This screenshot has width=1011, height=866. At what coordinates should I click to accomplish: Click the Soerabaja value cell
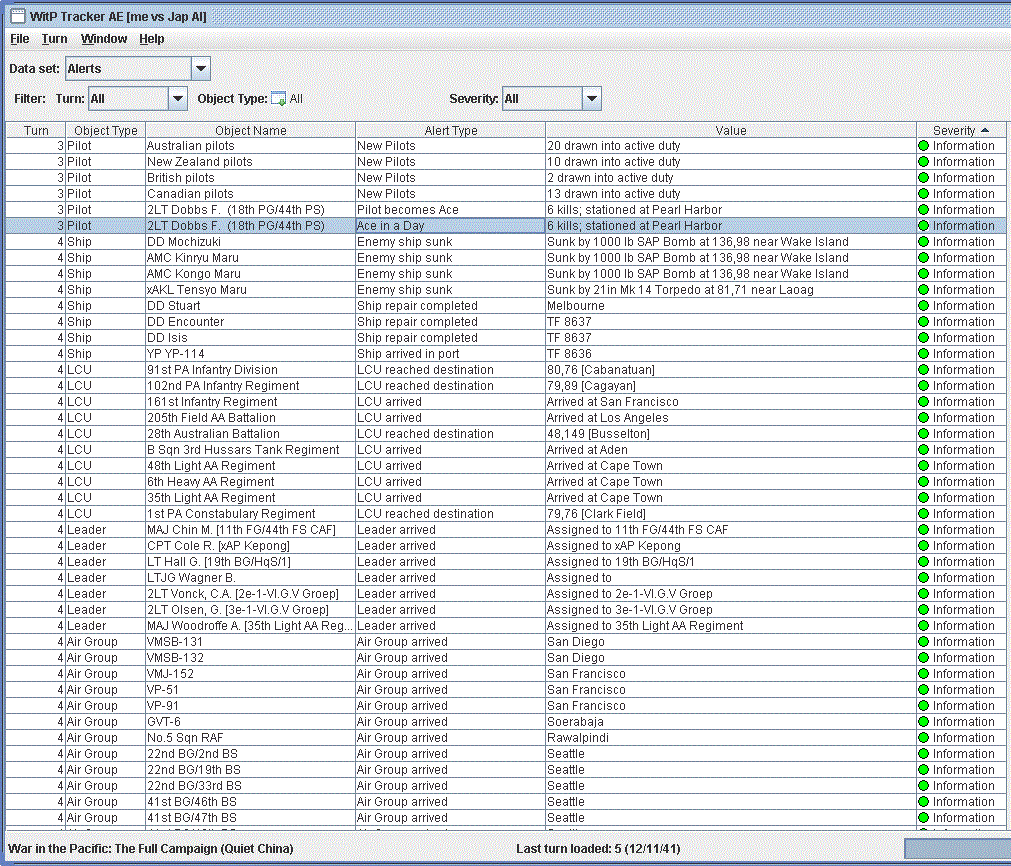(x=731, y=722)
